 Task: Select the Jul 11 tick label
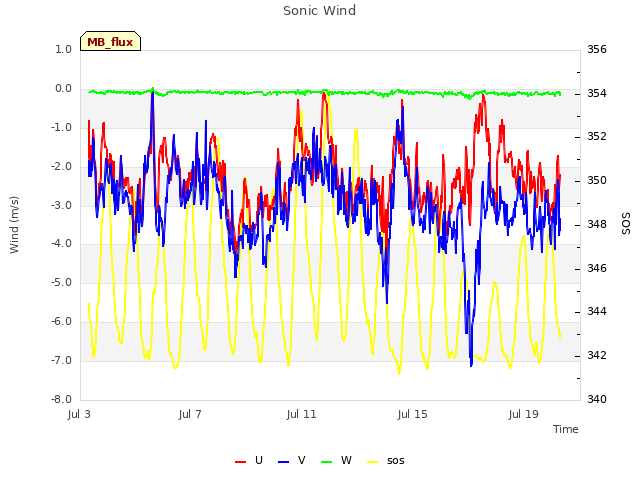301,414
